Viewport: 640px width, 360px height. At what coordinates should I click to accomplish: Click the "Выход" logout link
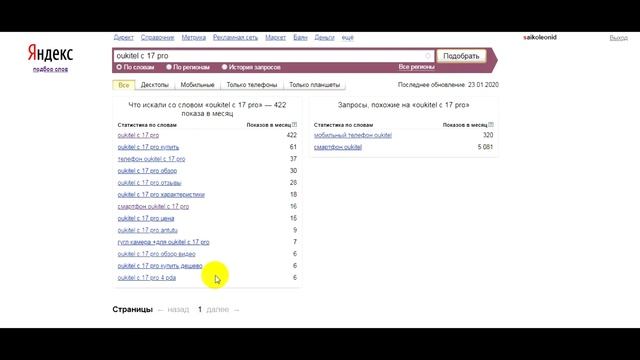619,38
